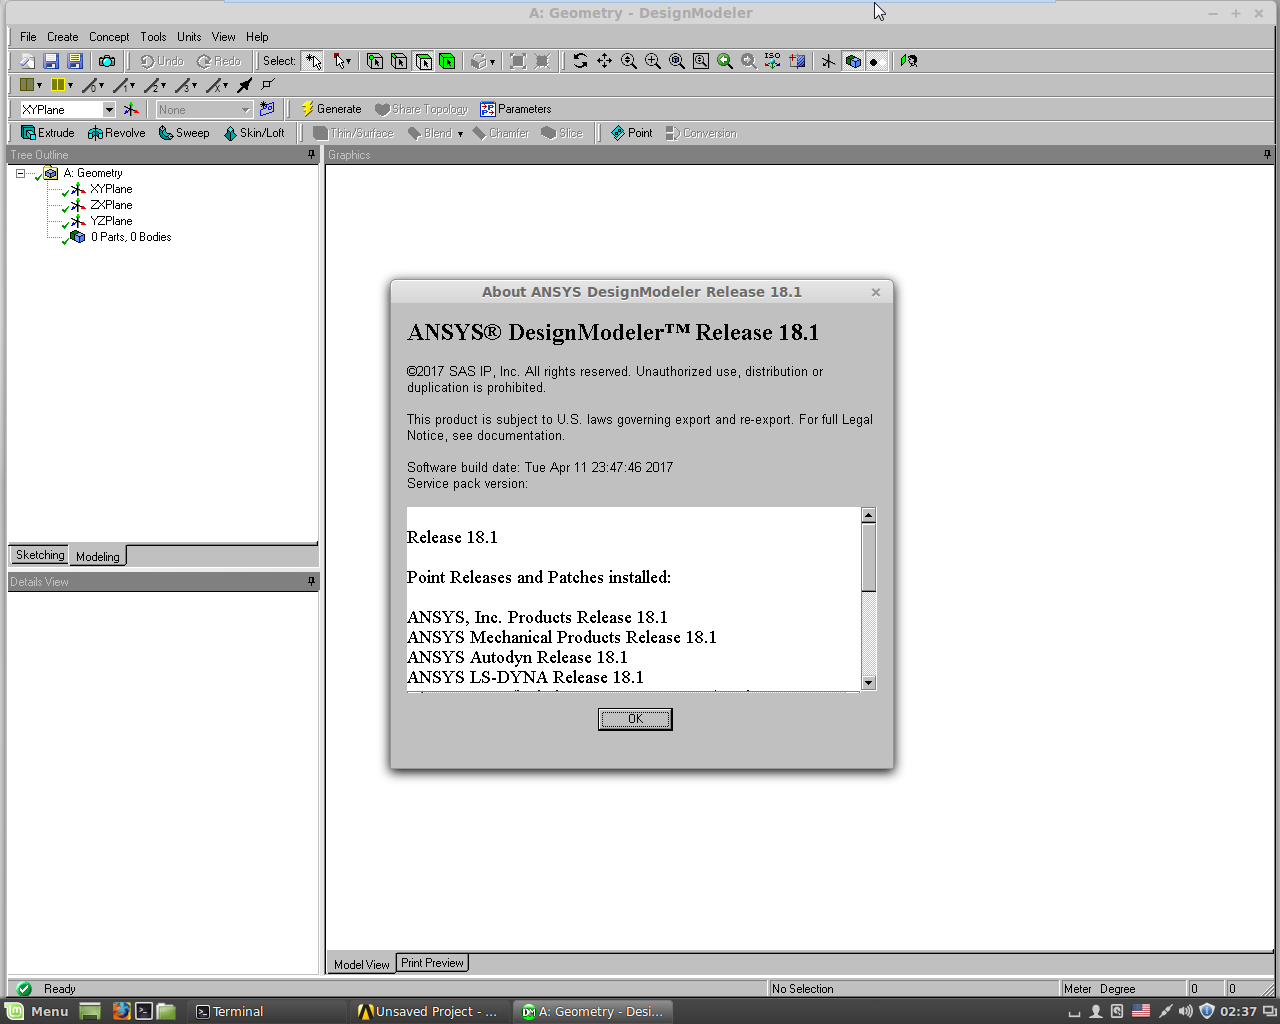Click the New document toolbar icon
This screenshot has width=1280, height=1024.
(27, 61)
